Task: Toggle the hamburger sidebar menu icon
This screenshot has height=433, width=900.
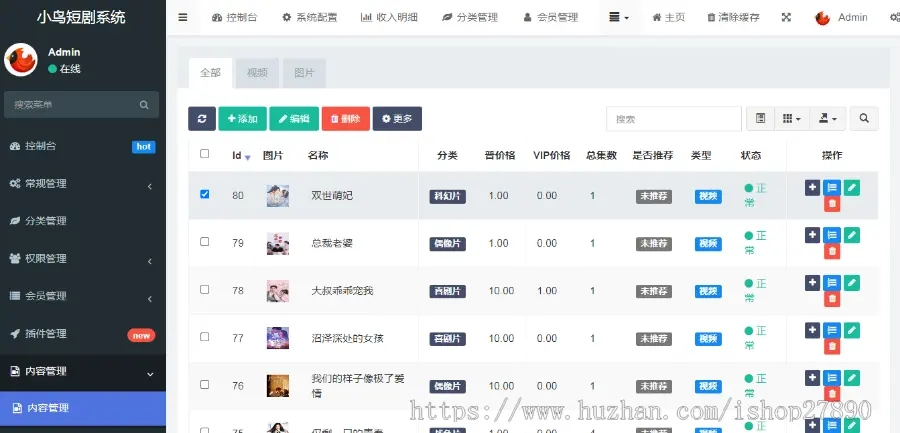Action: point(183,17)
